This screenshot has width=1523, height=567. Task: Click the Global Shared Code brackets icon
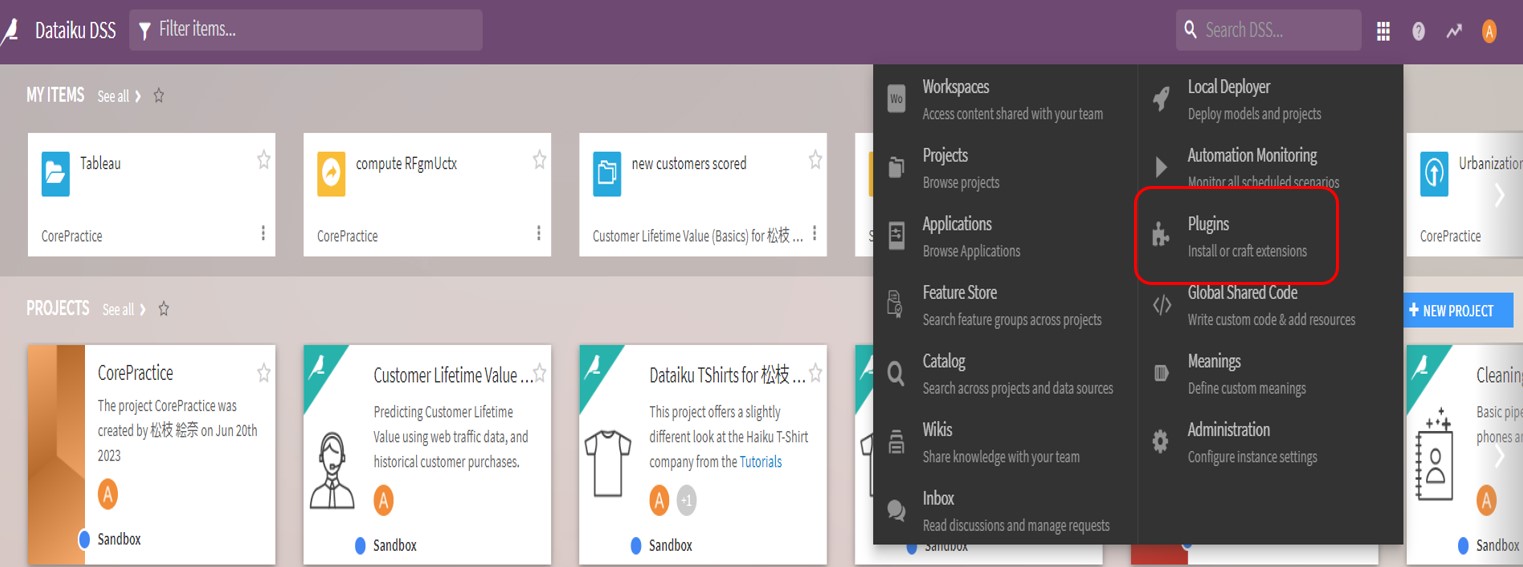click(x=1161, y=305)
